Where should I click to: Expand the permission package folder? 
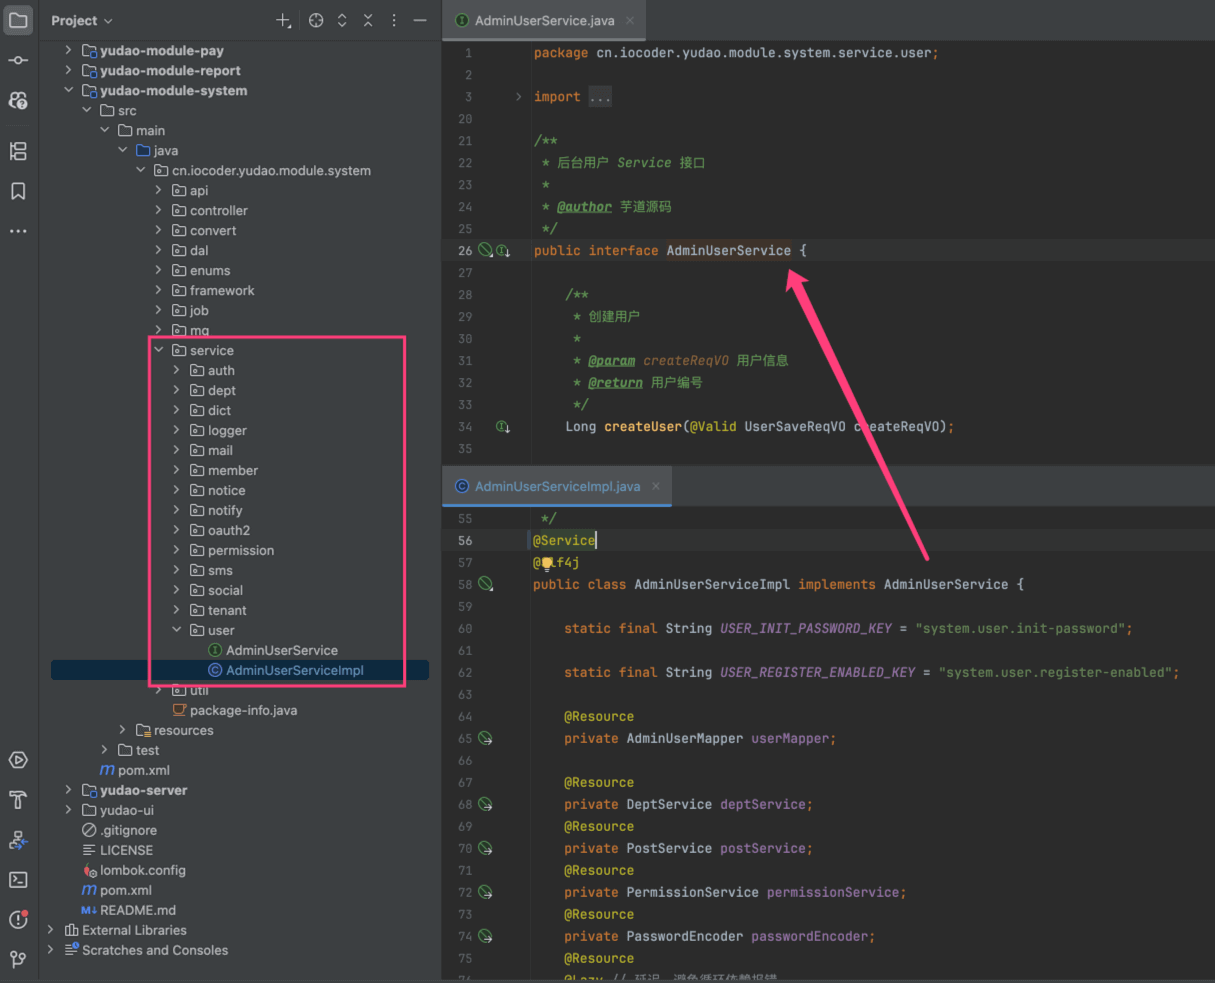177,550
